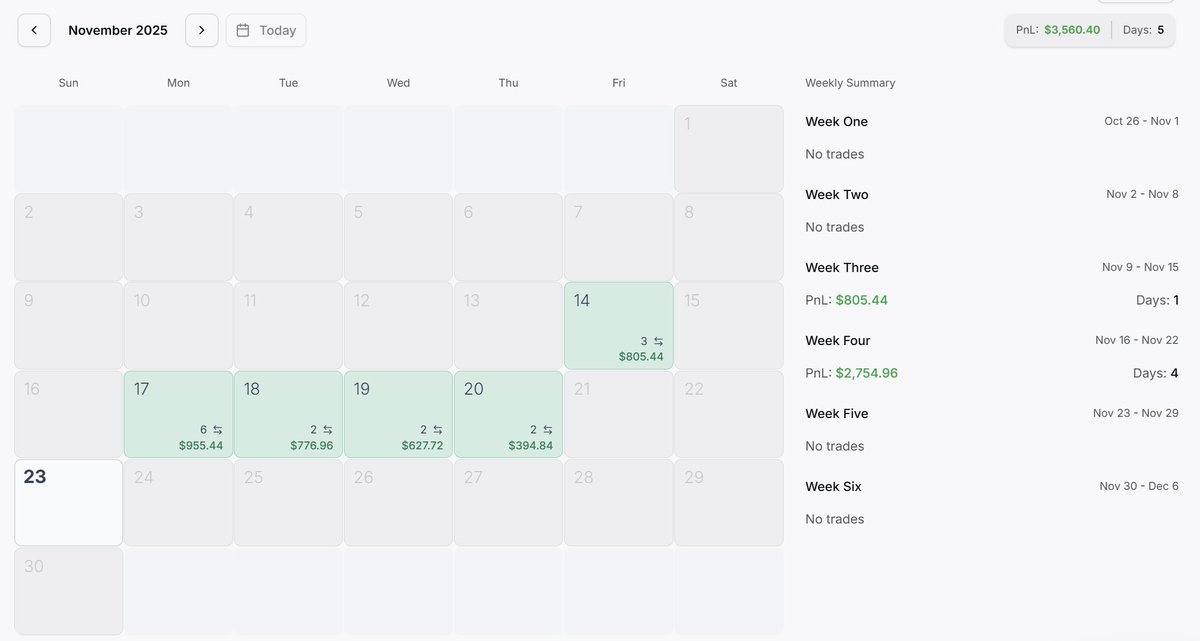Screen dimensions: 1200x641
Task: Select November 1 day cell
Action: point(729,149)
